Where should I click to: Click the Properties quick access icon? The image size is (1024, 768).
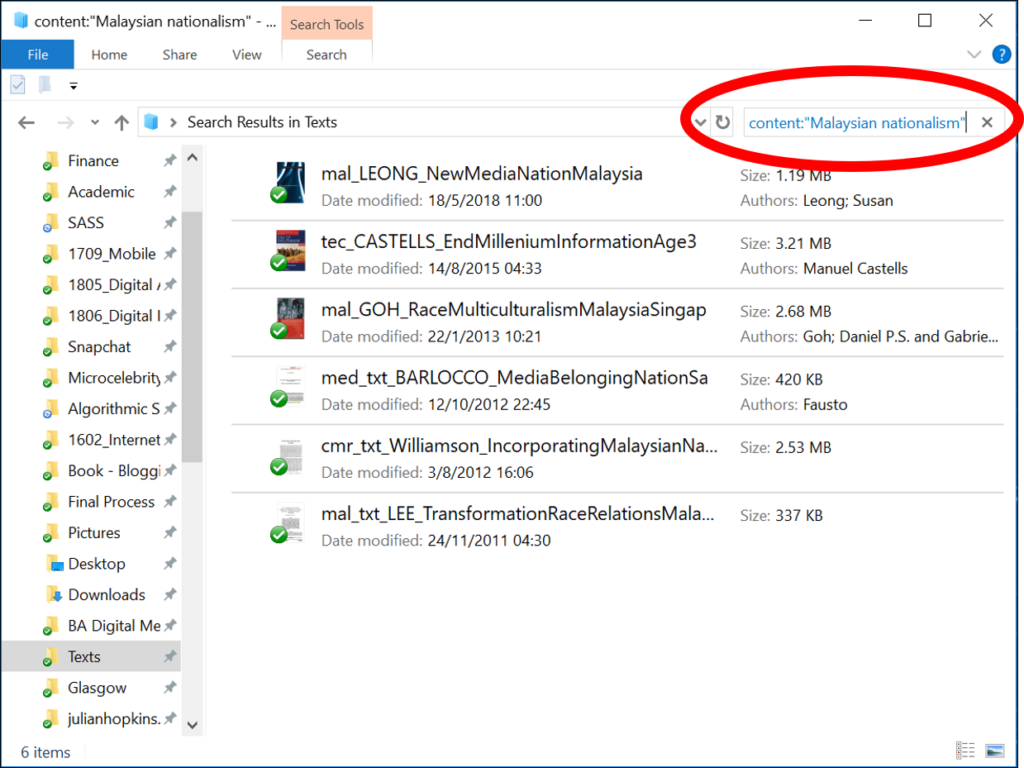18,85
